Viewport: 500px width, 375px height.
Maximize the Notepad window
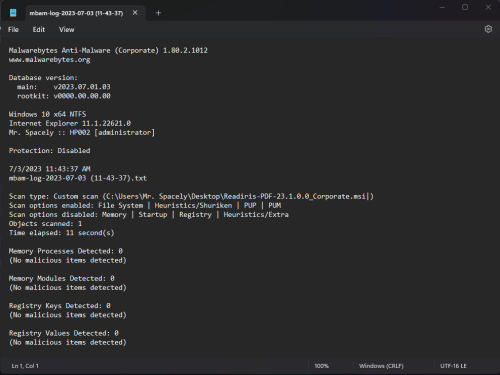[465, 7]
